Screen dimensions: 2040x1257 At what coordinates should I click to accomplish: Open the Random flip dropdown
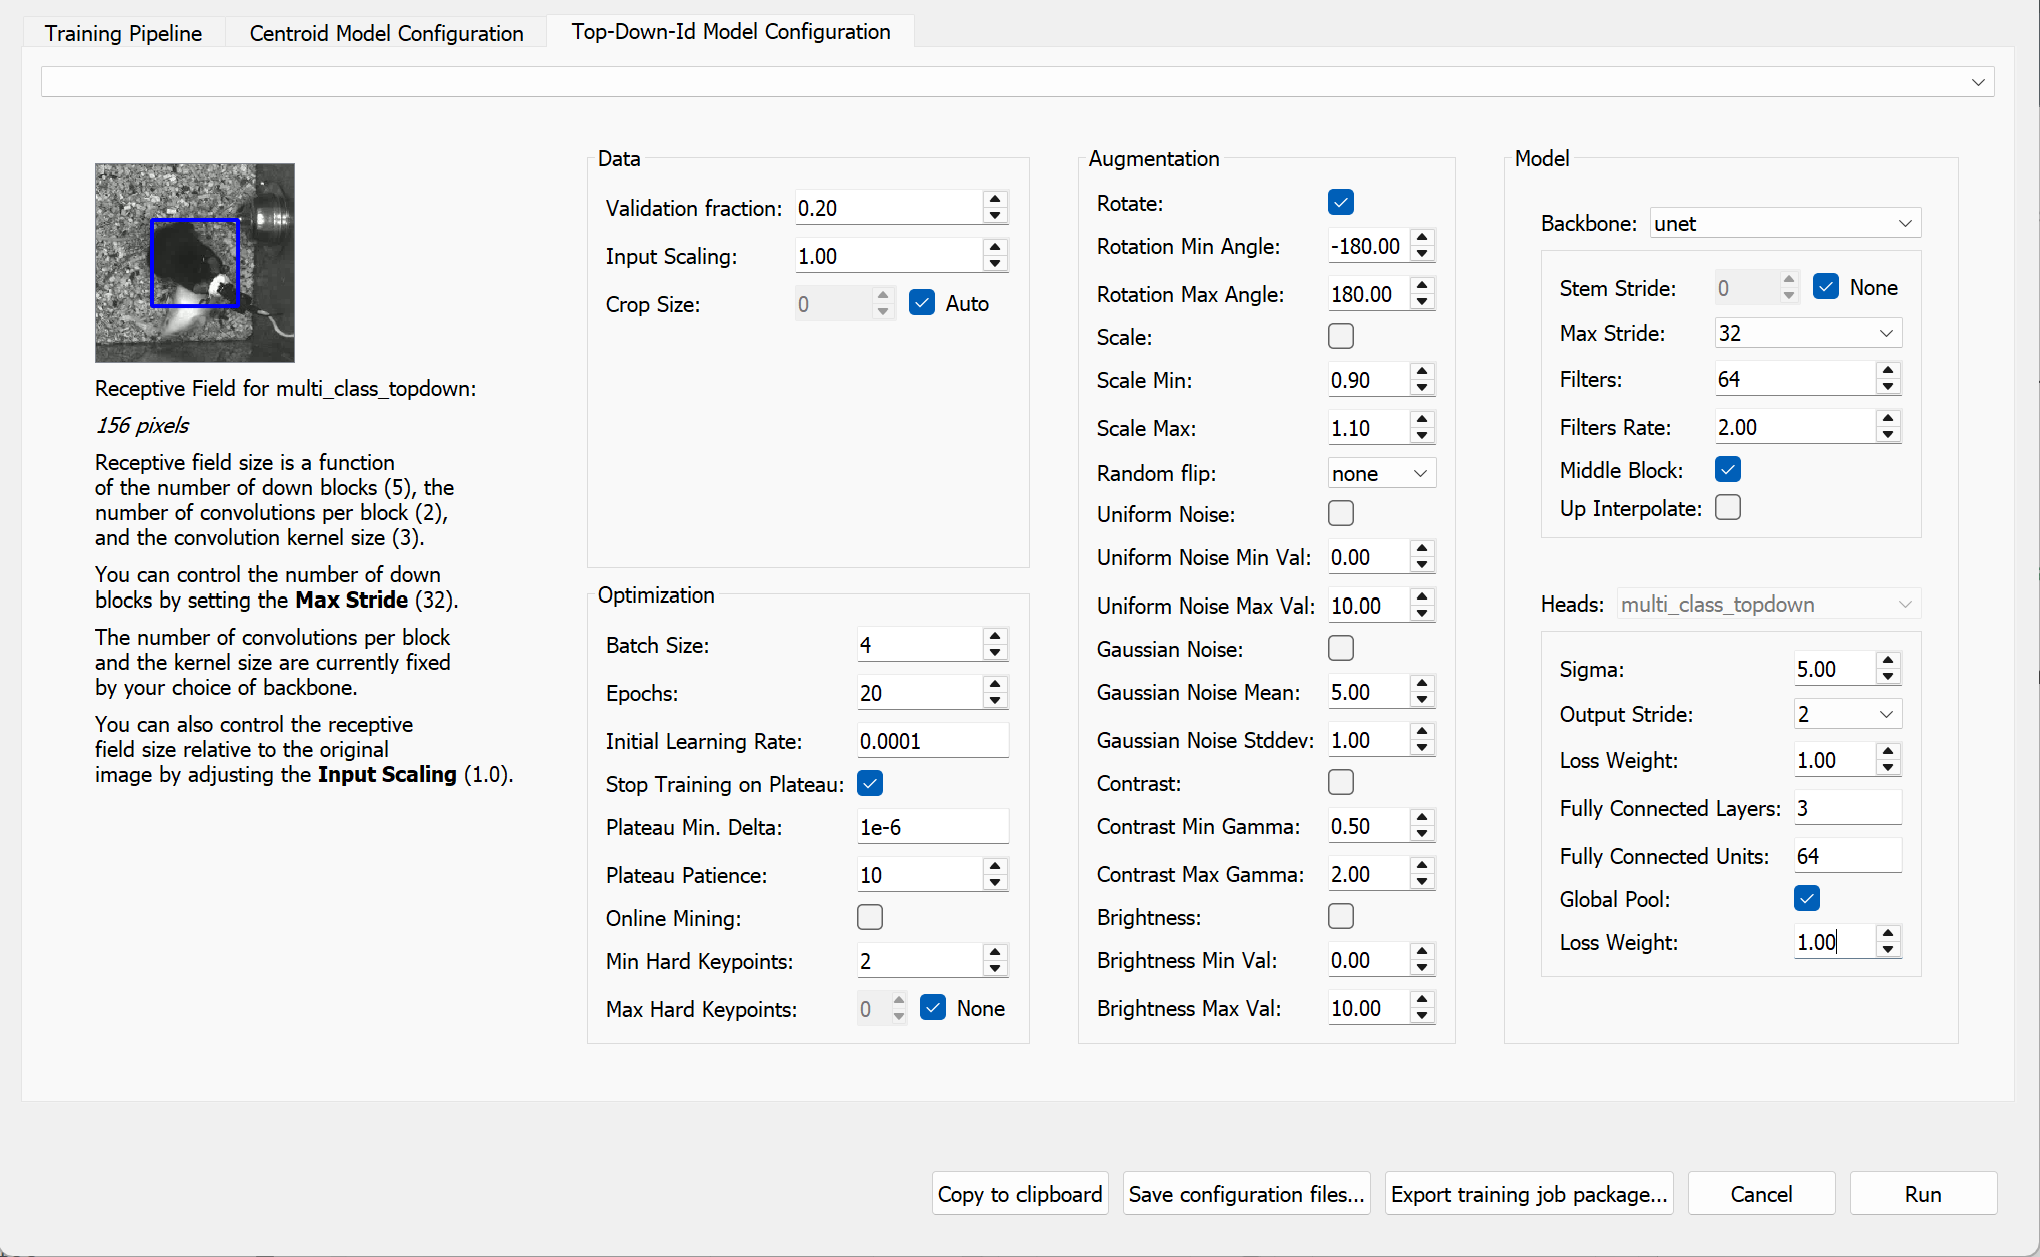pos(1380,473)
